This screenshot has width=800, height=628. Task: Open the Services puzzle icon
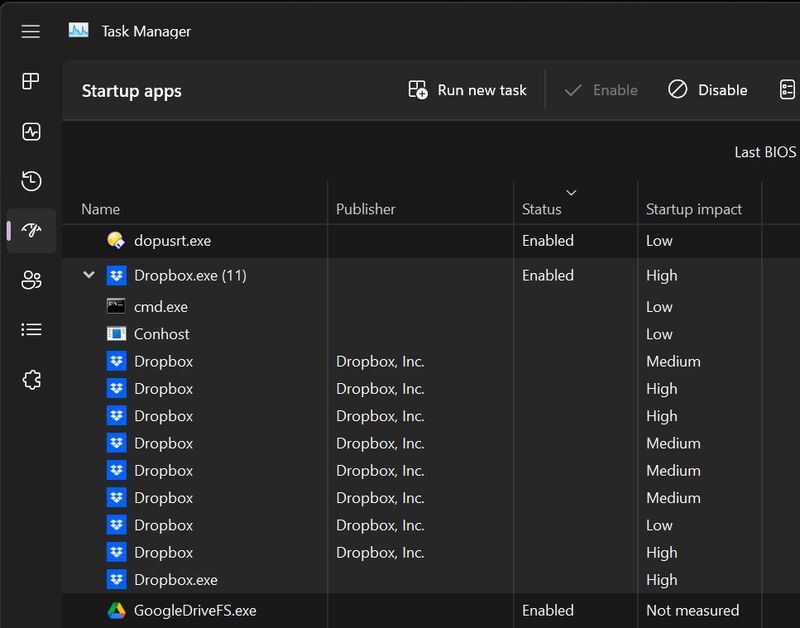(31, 379)
